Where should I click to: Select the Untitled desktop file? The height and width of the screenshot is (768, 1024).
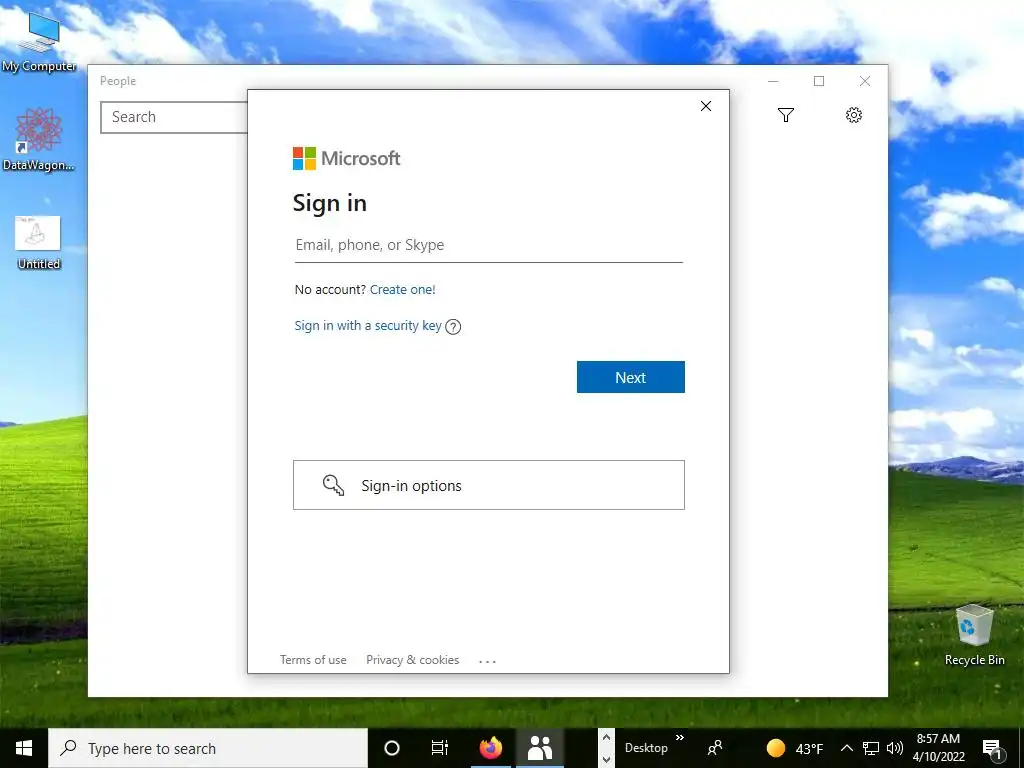[39, 242]
